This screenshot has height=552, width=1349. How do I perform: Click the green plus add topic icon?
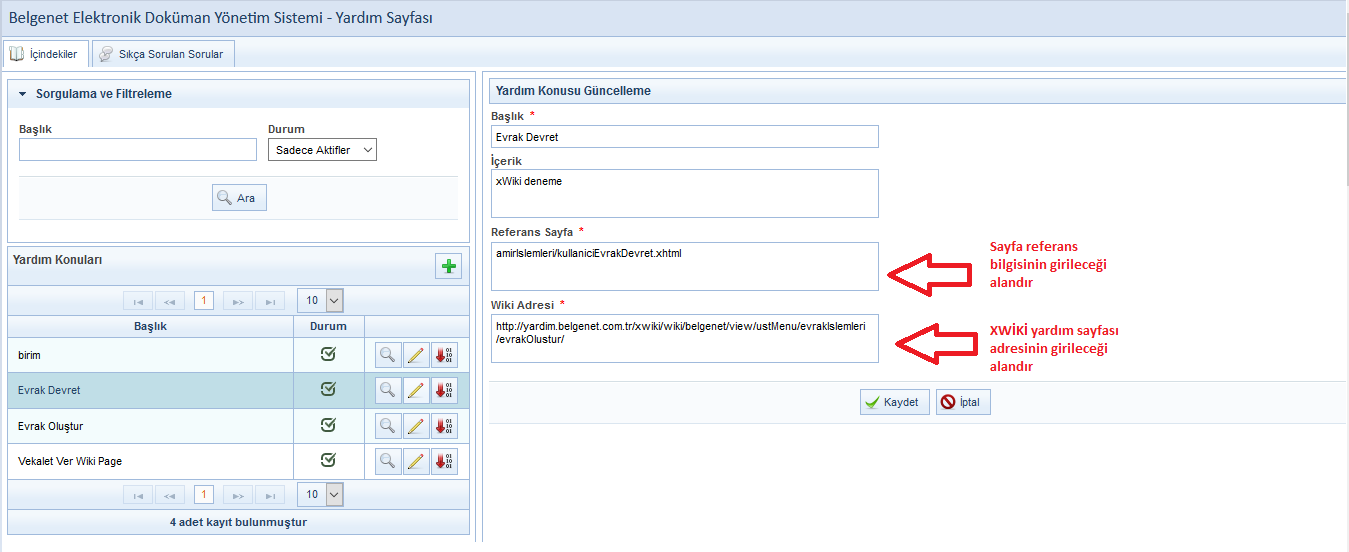tap(449, 266)
